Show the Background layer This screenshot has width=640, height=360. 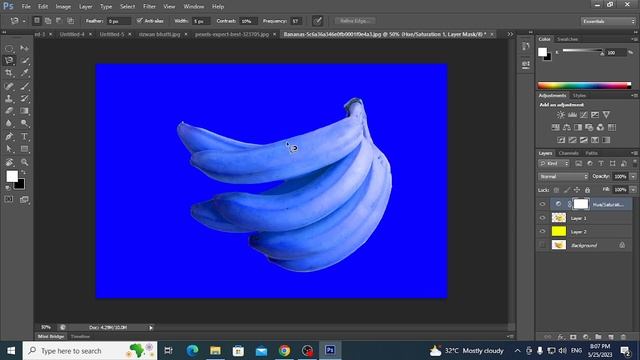click(x=542, y=245)
